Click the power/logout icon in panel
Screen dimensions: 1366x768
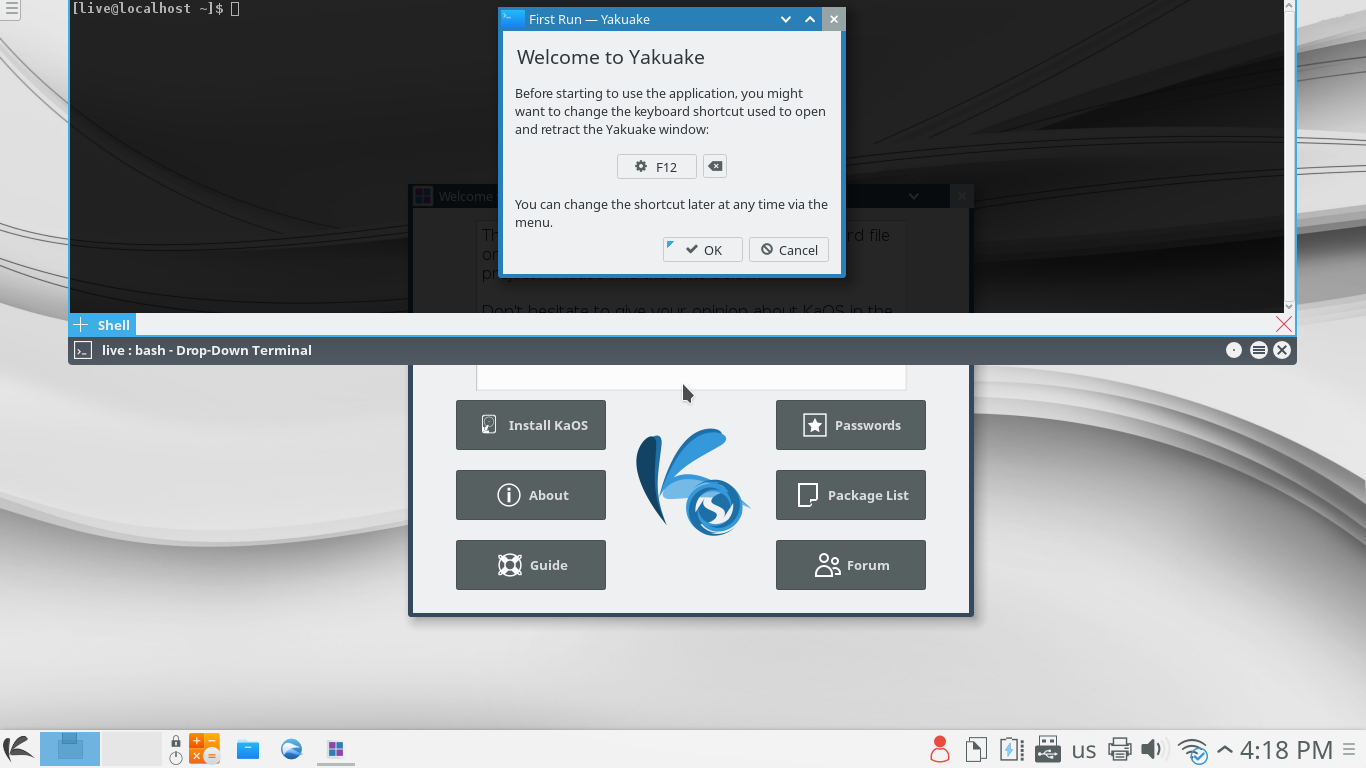coord(176,757)
